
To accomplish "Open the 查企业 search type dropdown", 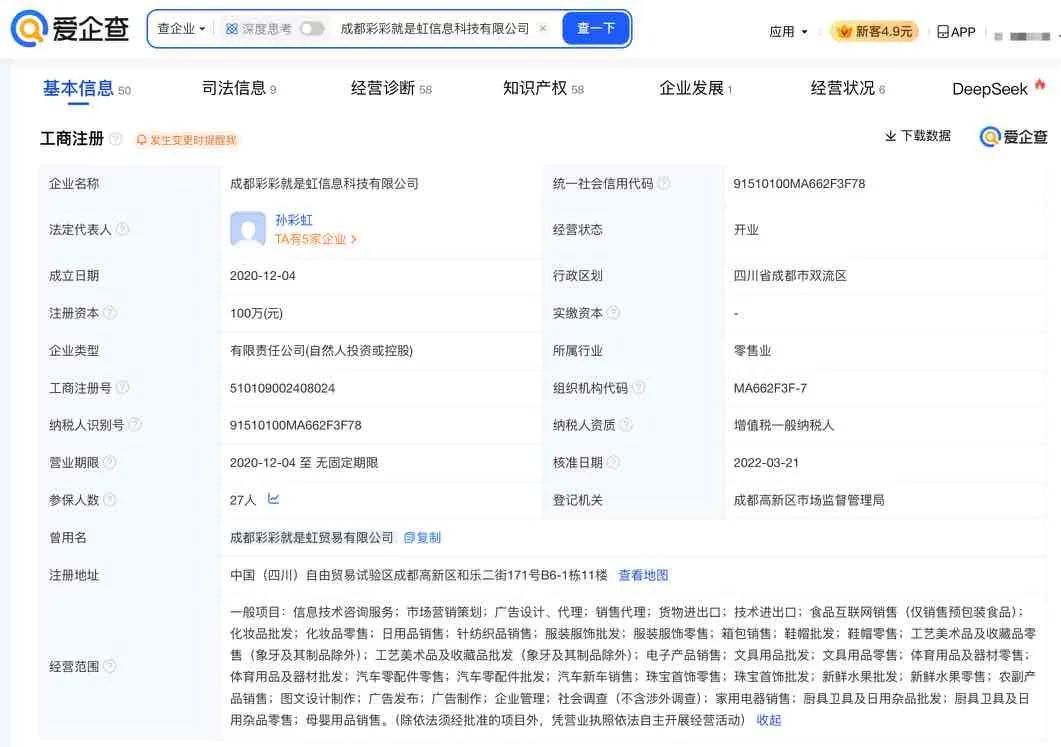I will 181,29.
